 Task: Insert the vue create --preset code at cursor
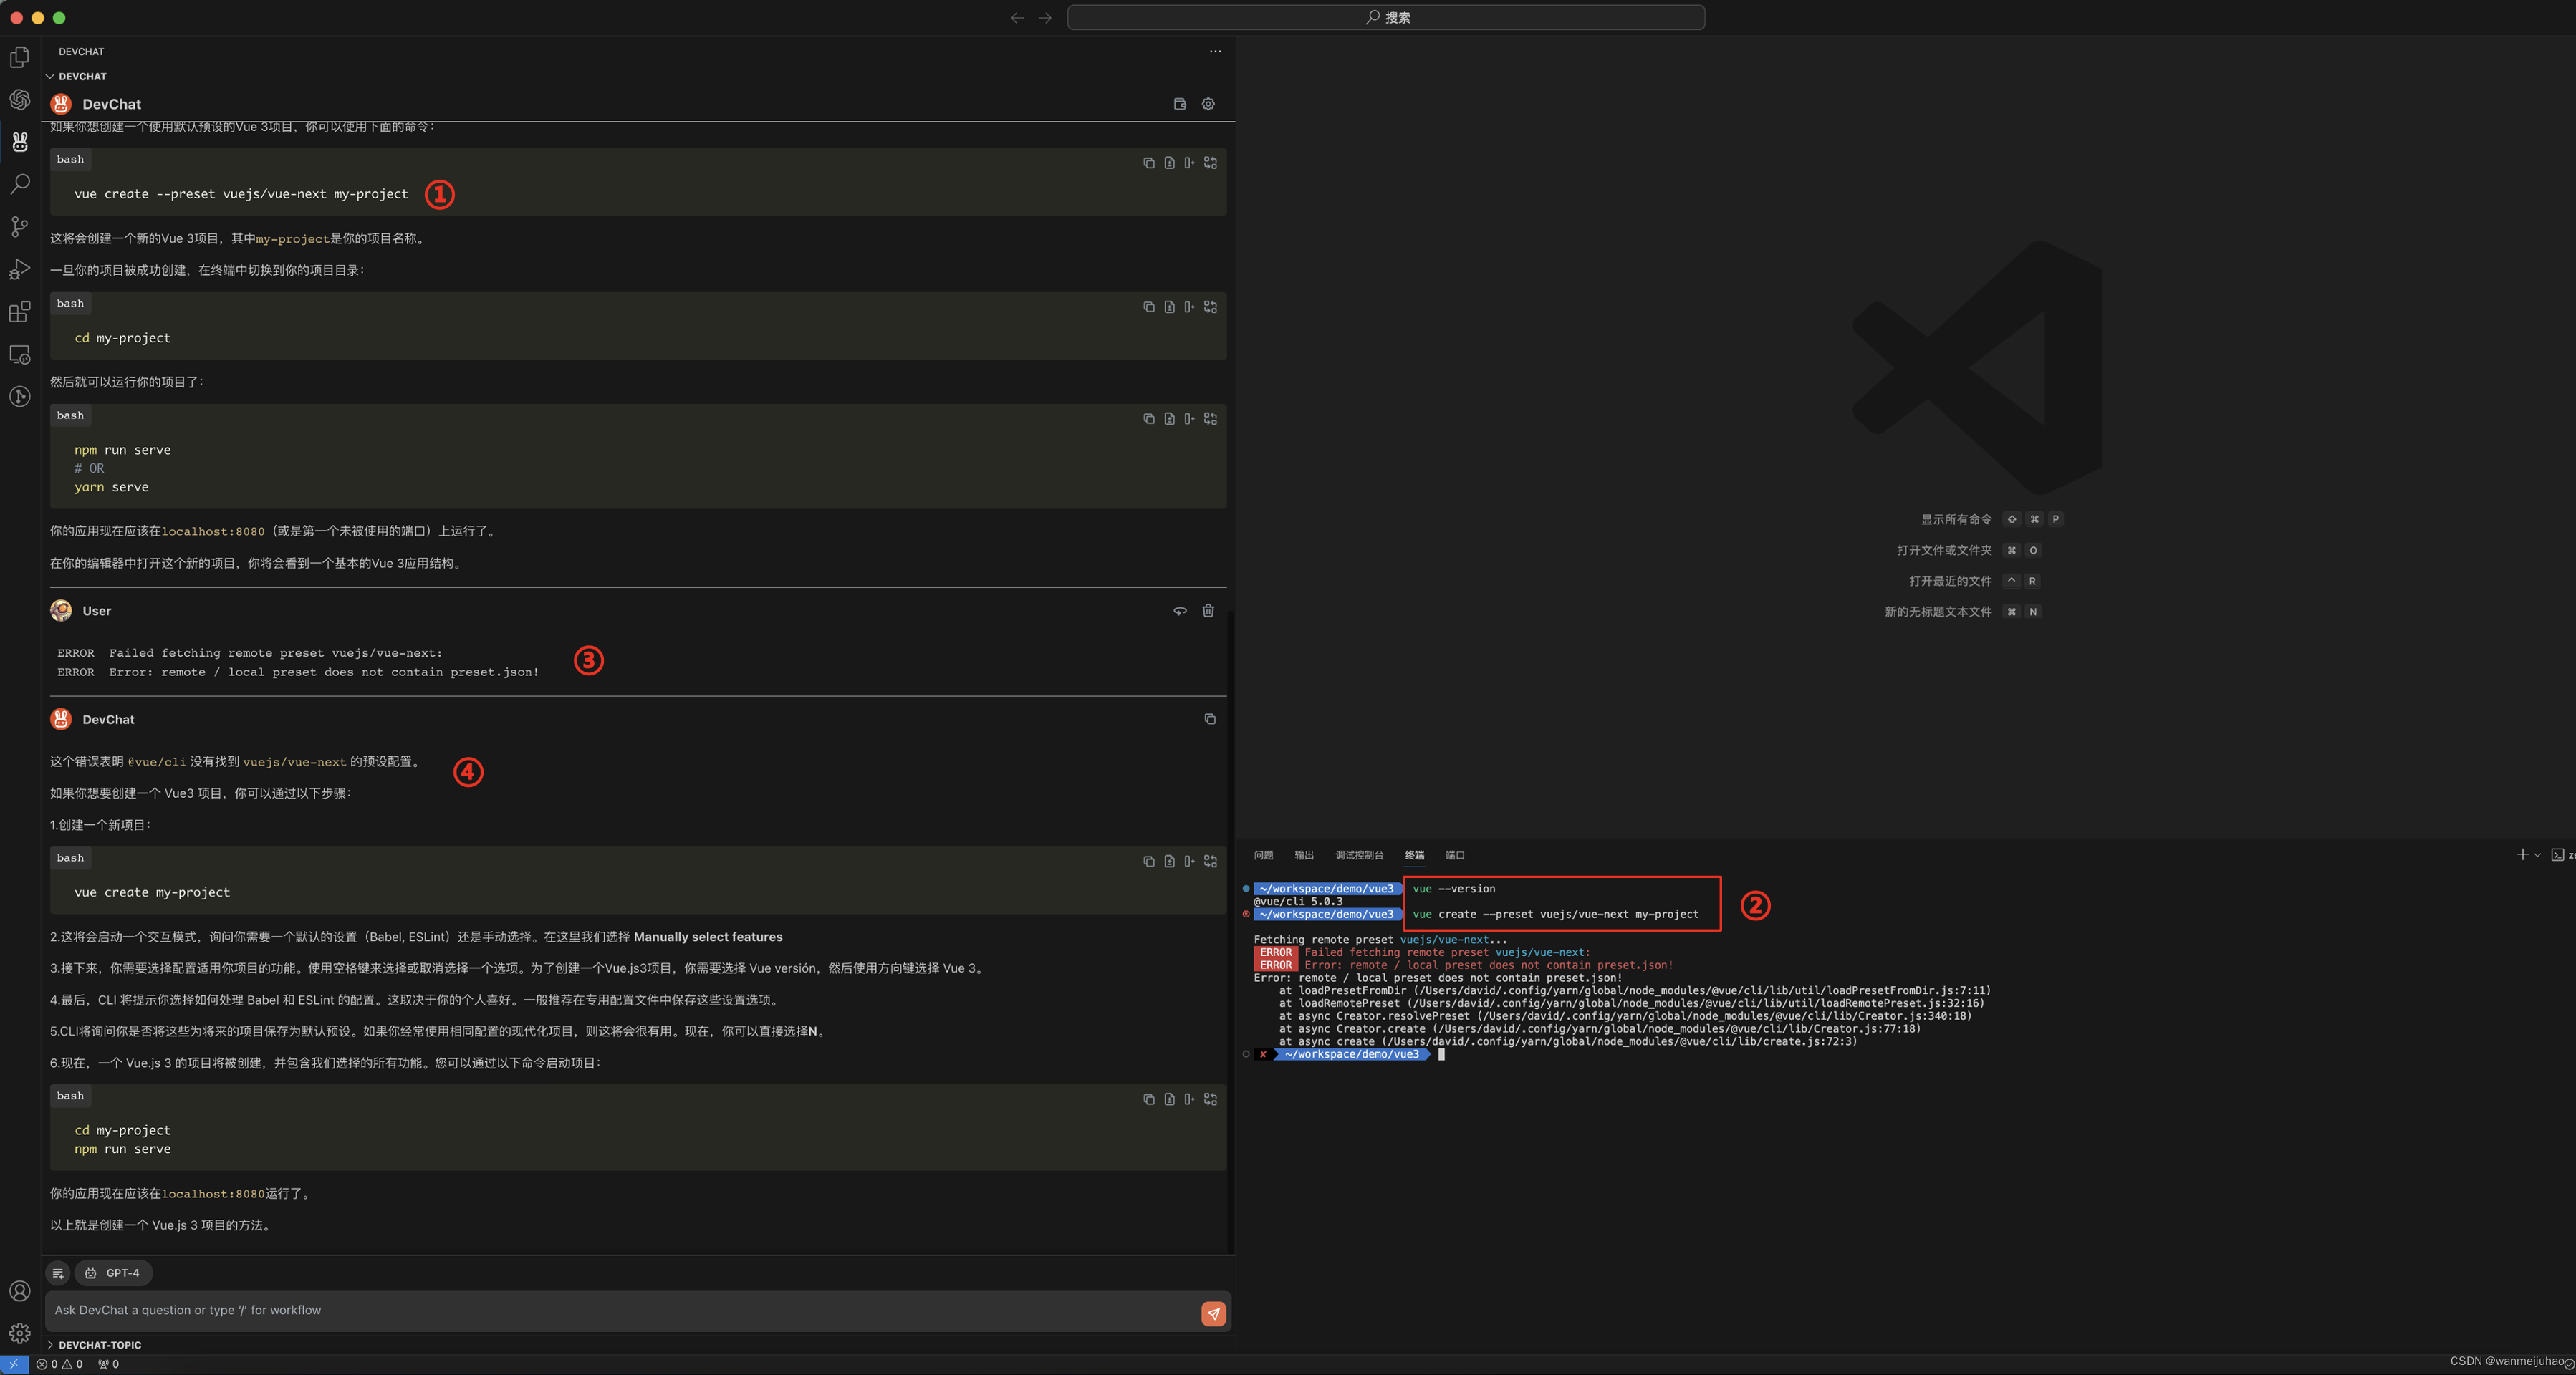tap(1189, 162)
